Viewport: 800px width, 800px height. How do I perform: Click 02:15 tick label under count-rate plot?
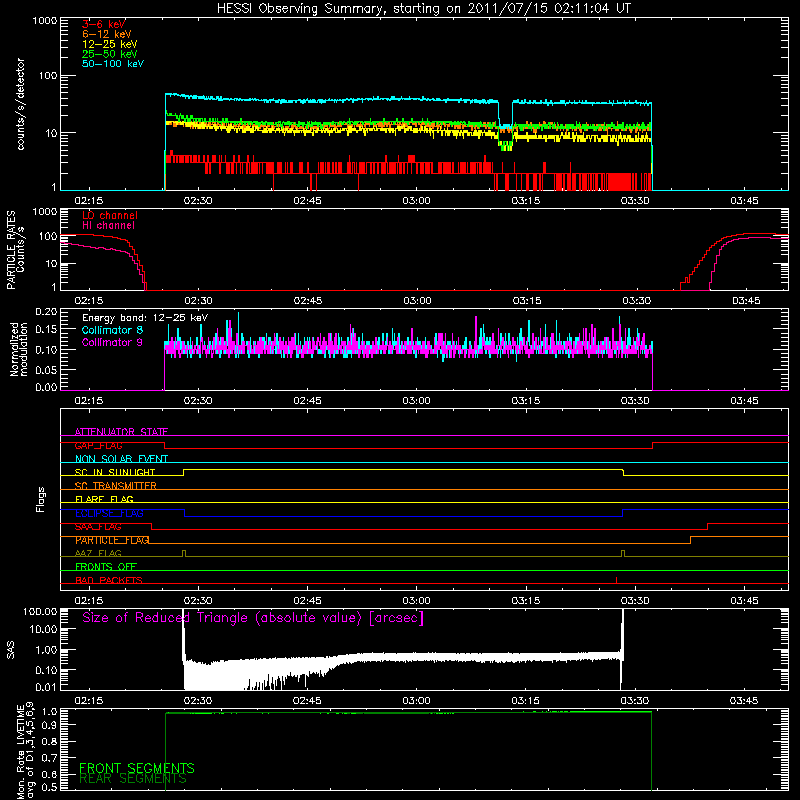89,201
